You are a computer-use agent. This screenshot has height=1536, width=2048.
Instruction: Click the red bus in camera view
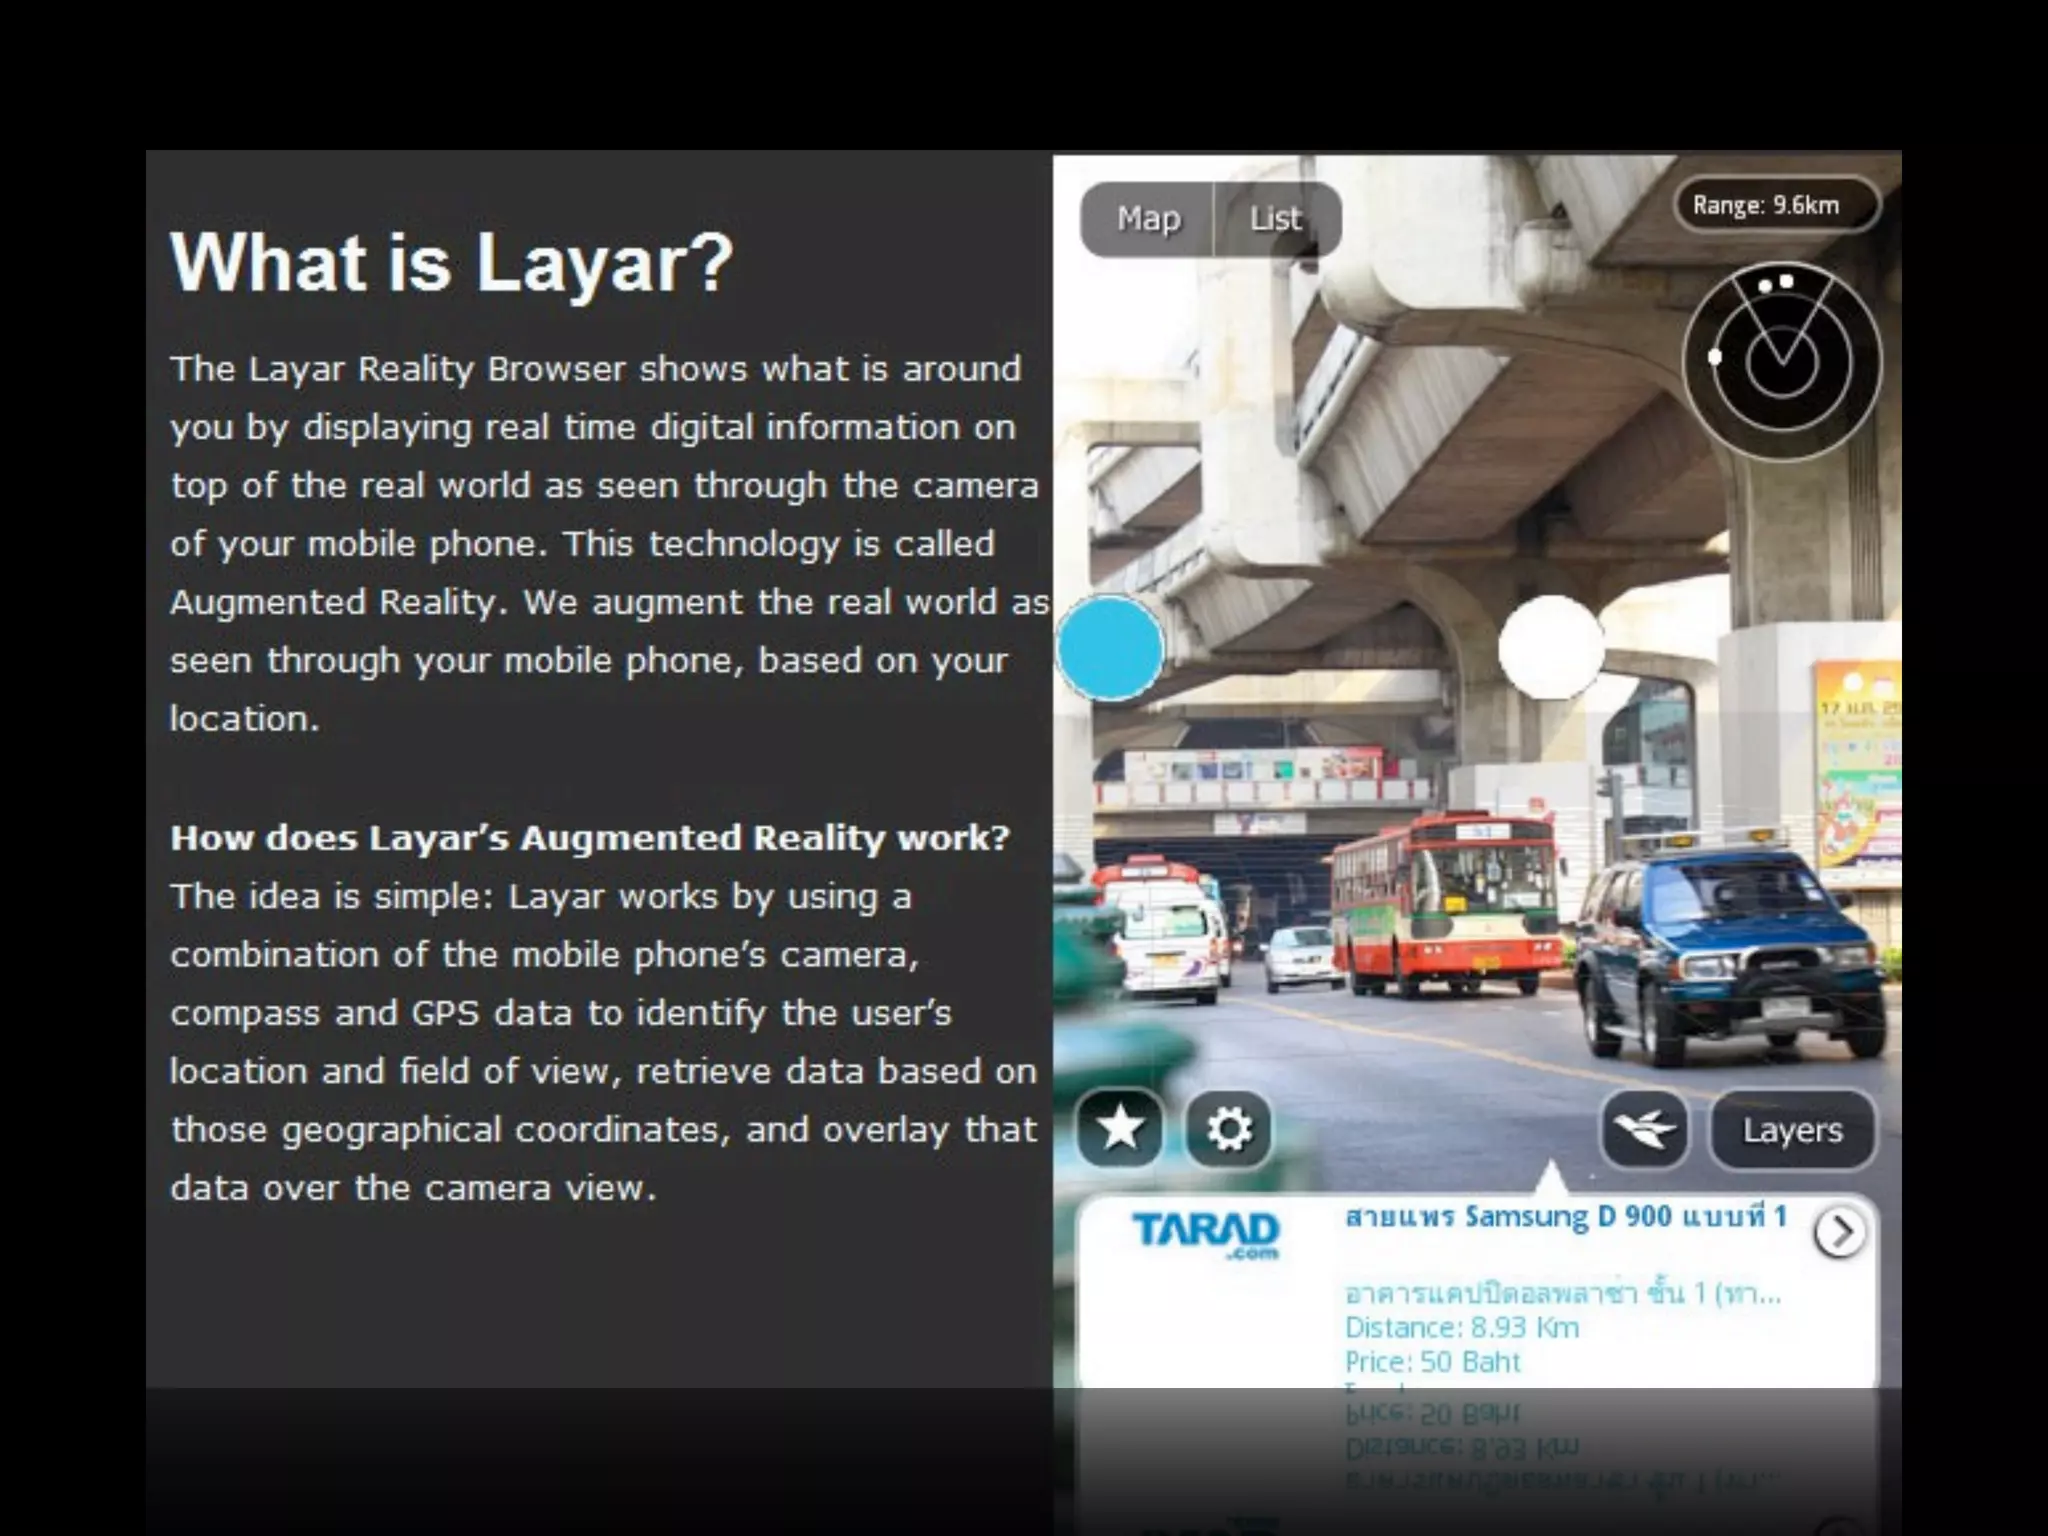(1447, 905)
